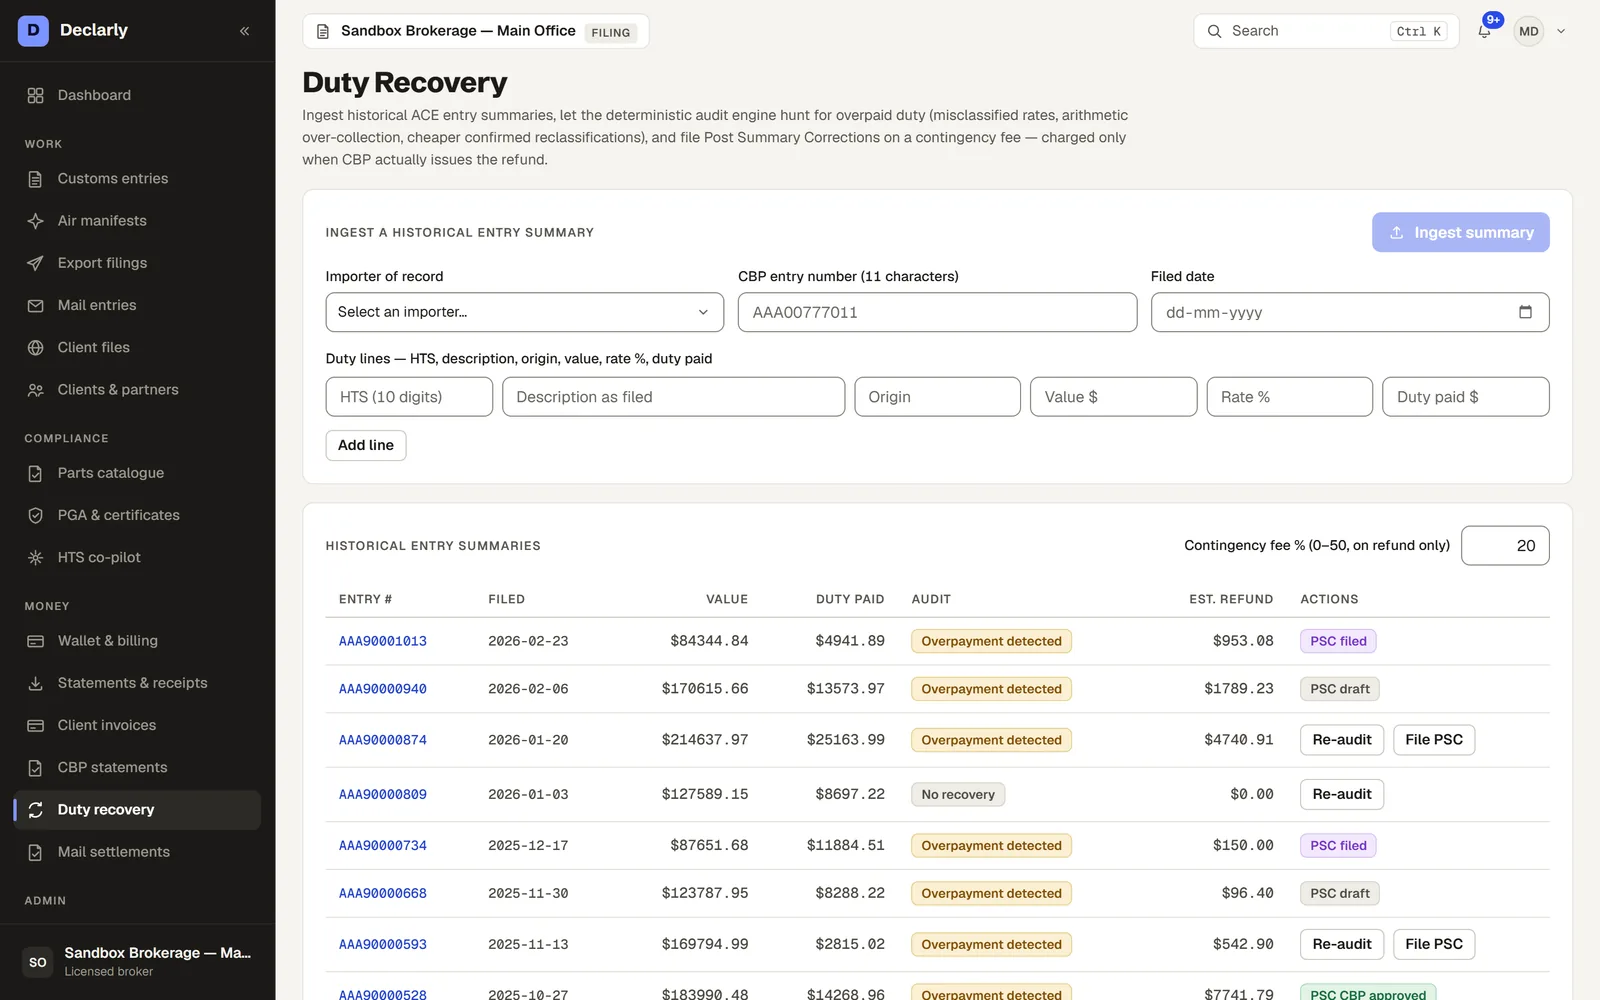Viewport: 1600px width, 1000px height.
Task: File PSC for entry AAA90000874
Action: click(1434, 740)
